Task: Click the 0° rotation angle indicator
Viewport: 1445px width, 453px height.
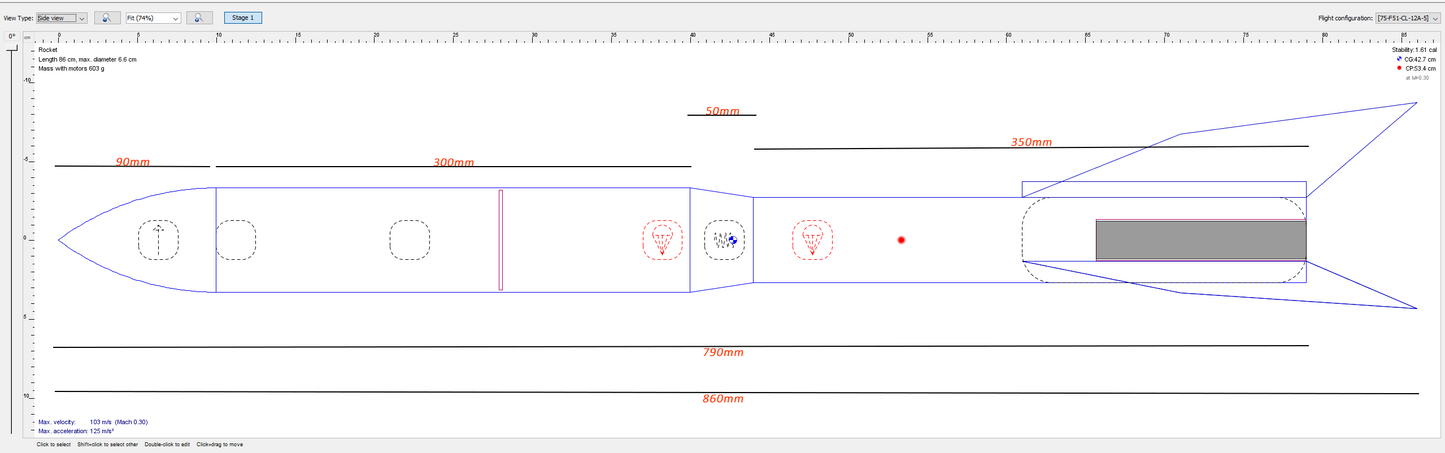Action: tap(12, 36)
